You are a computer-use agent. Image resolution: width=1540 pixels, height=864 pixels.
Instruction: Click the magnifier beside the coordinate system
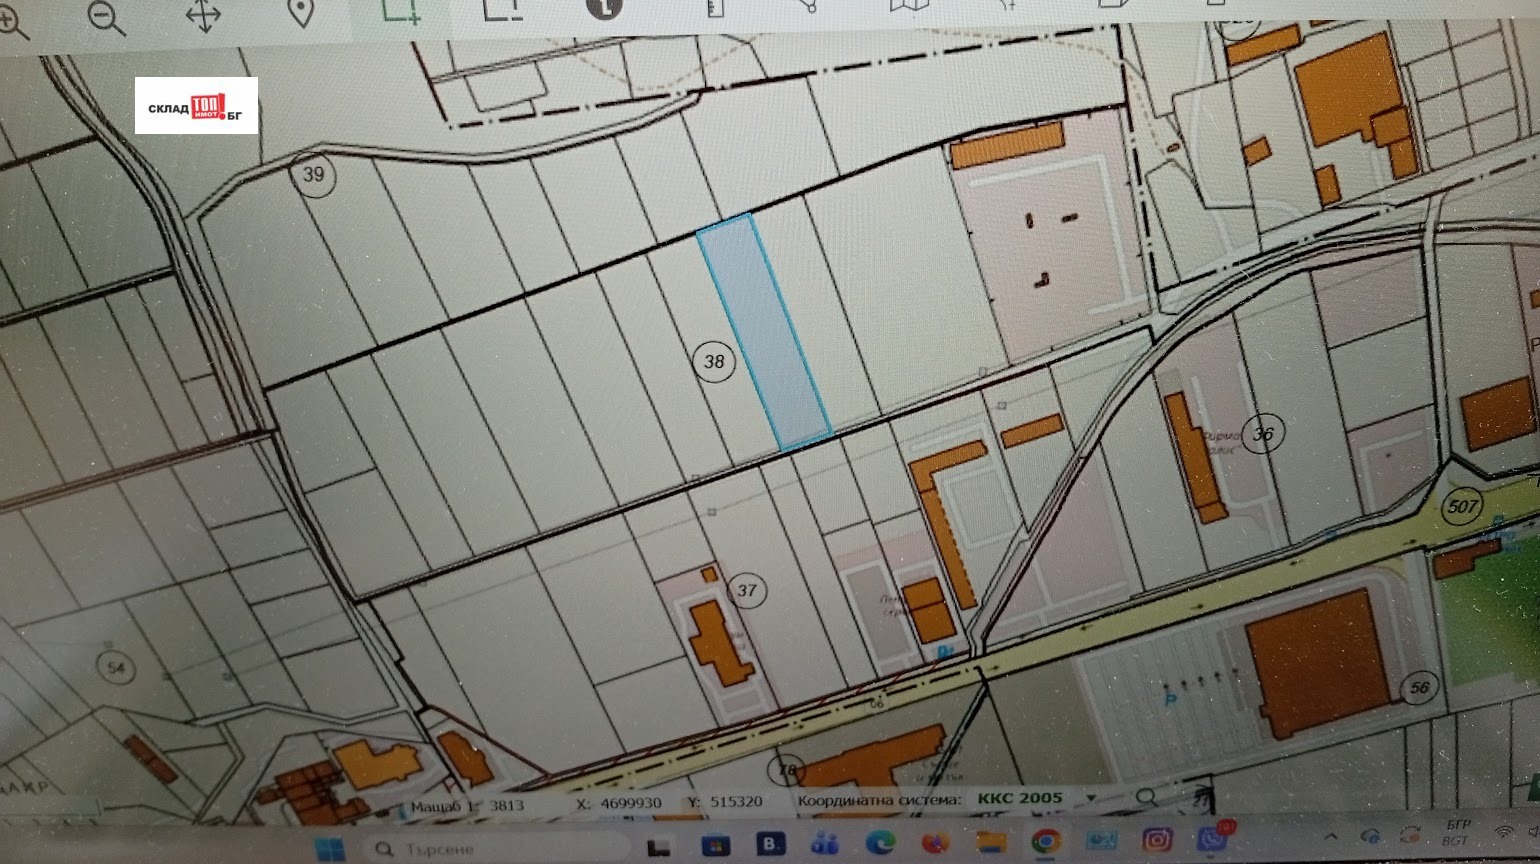pos(1147,797)
